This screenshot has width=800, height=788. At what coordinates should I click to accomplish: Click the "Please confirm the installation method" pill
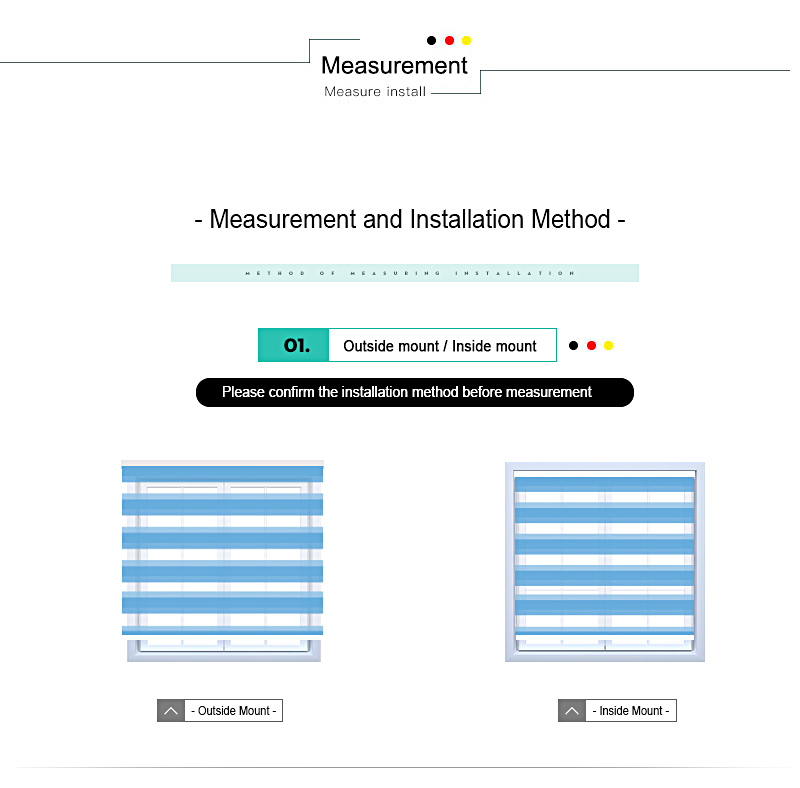tap(414, 392)
